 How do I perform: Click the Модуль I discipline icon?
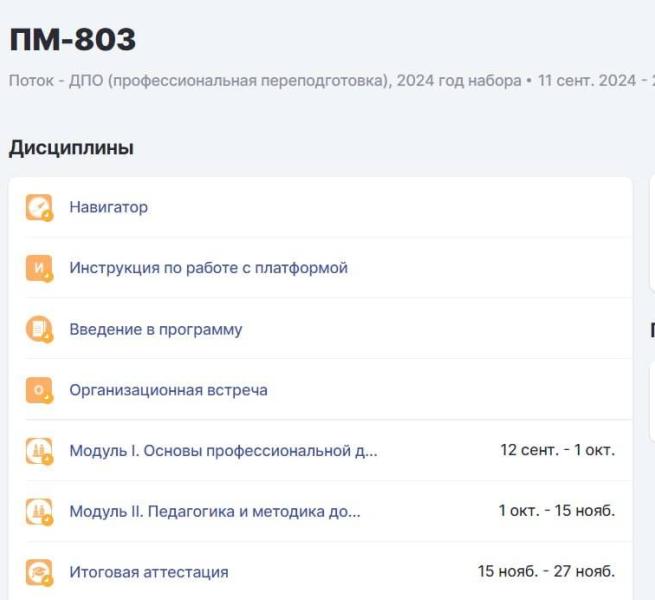tap(38, 451)
